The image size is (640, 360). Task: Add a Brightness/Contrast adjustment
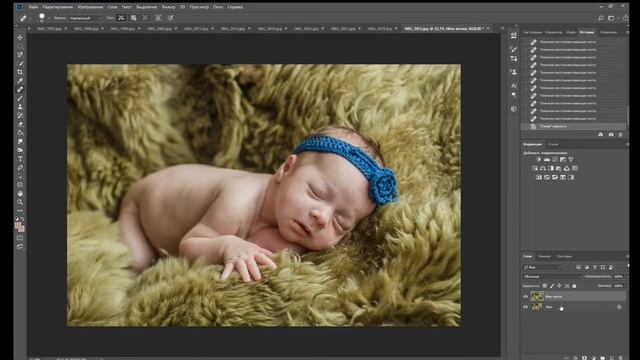coord(539,159)
